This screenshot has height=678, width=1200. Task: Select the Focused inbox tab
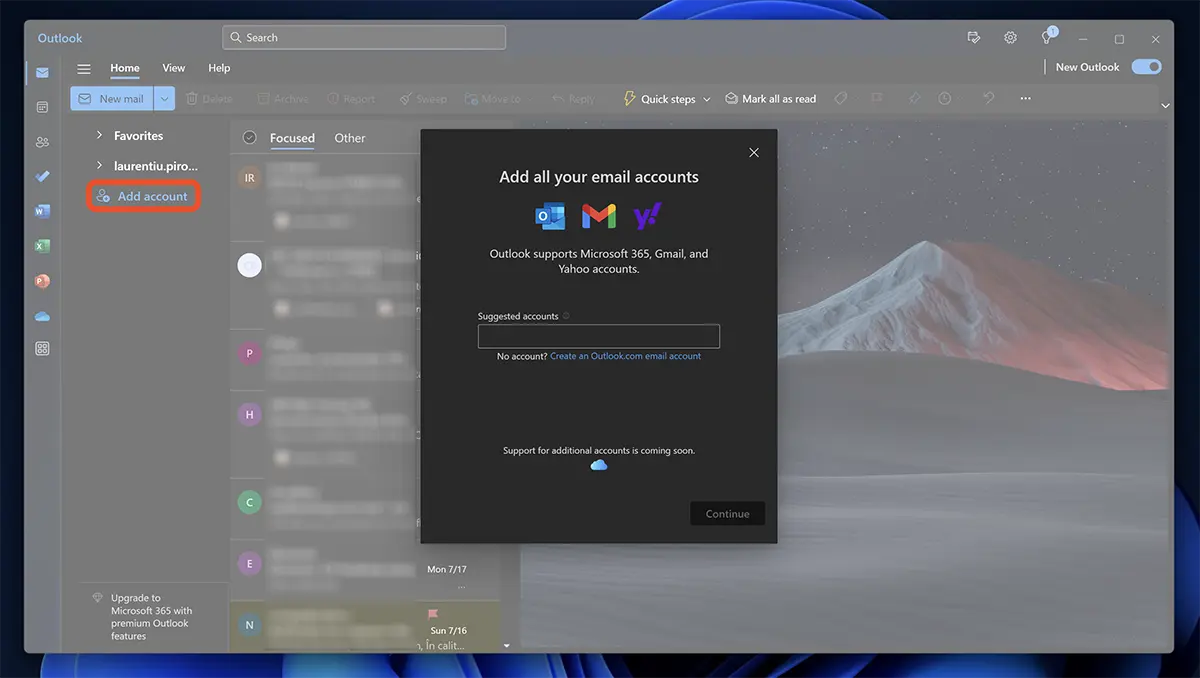click(x=292, y=138)
